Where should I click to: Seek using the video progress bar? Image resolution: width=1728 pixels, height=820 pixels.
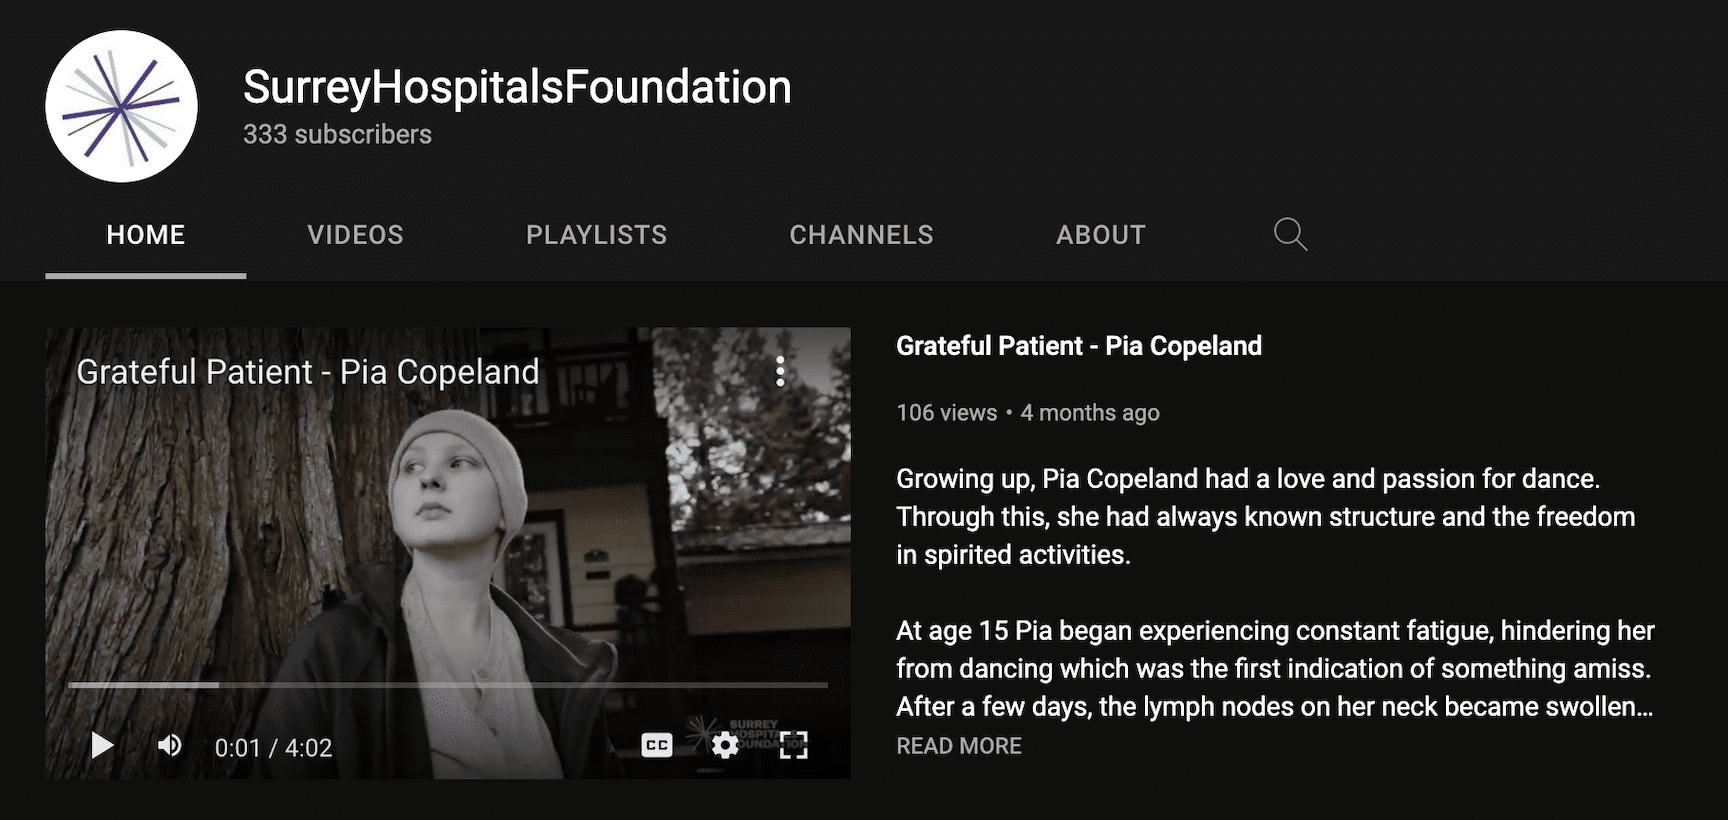[x=448, y=685]
